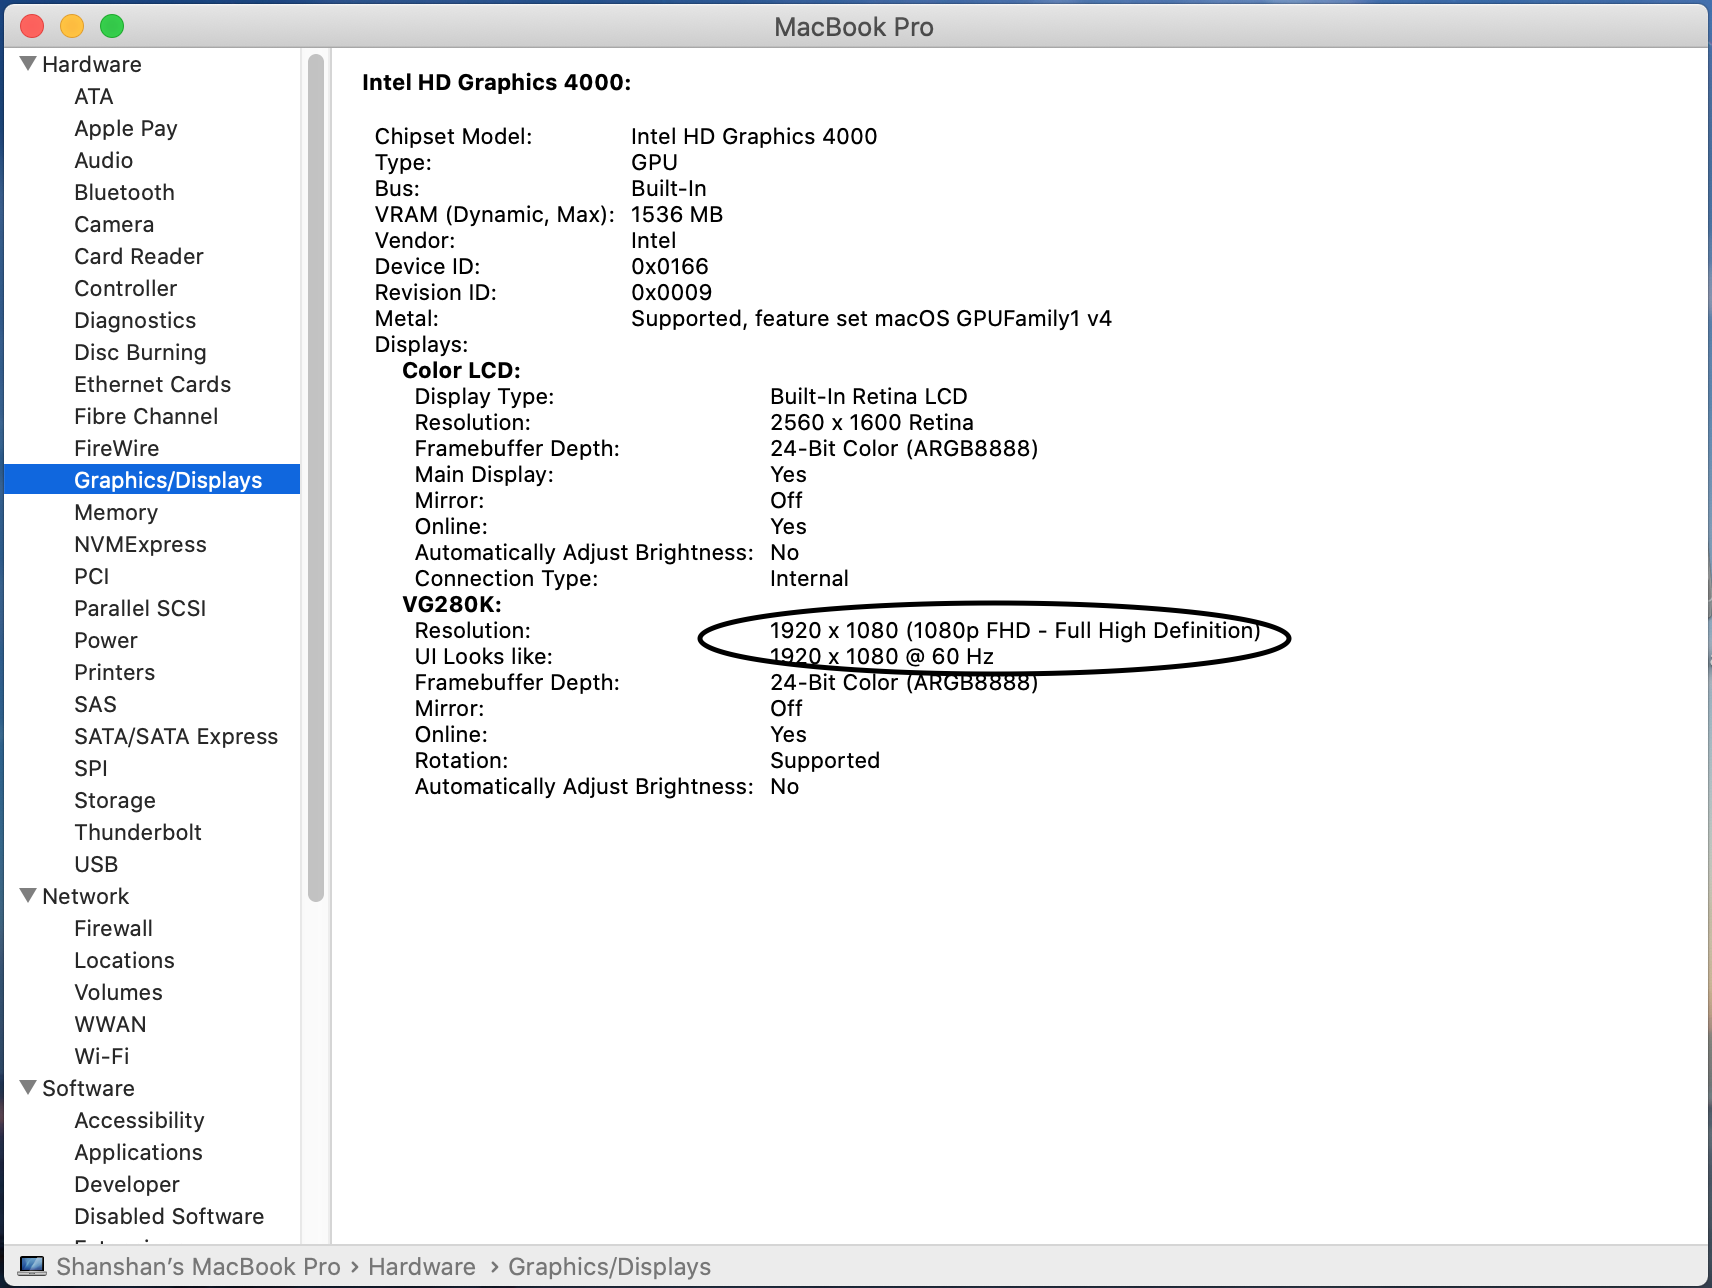Select Printers in the sidebar
This screenshot has height=1288, width=1712.
pyautogui.click(x=115, y=672)
